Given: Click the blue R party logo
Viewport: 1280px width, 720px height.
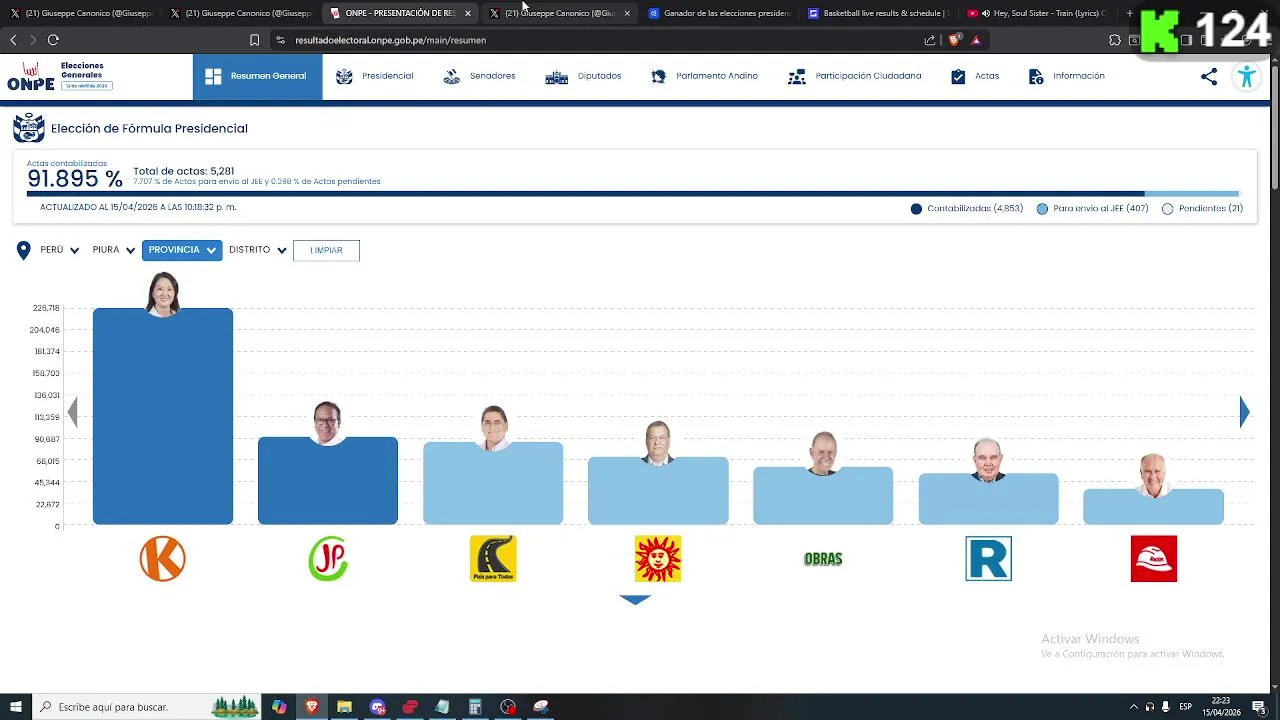Looking at the screenshot, I should pyautogui.click(x=988, y=559).
